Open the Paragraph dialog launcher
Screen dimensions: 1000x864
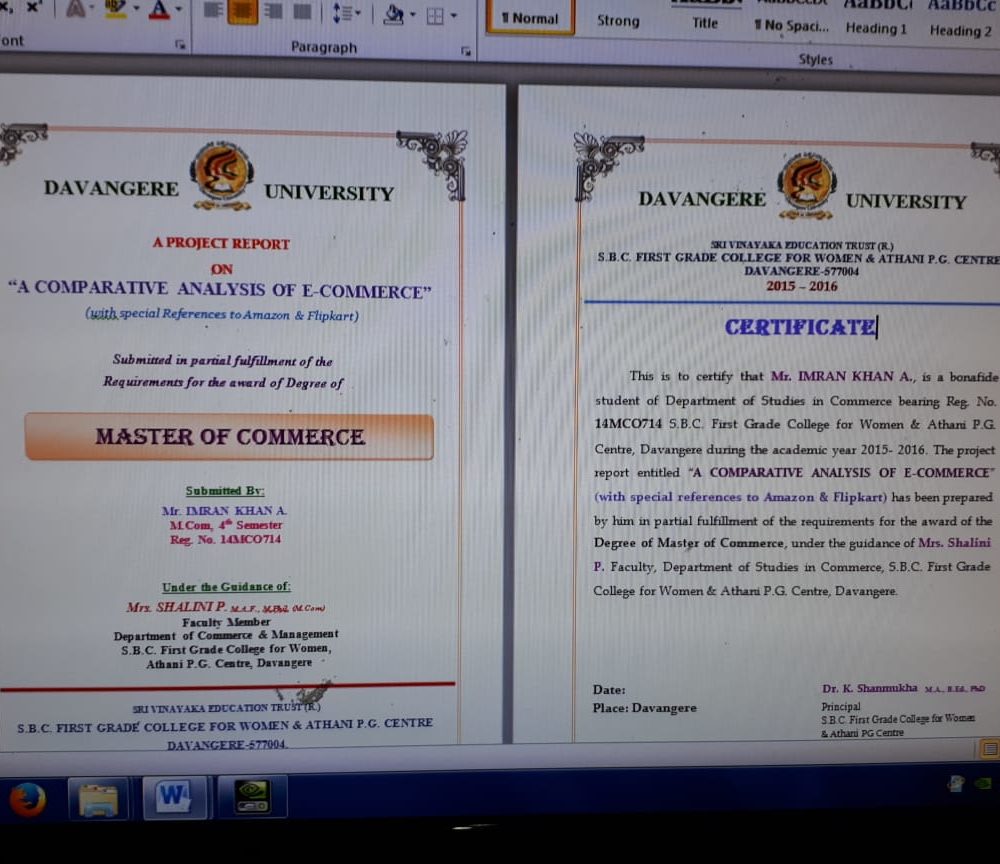pyautogui.click(x=466, y=50)
